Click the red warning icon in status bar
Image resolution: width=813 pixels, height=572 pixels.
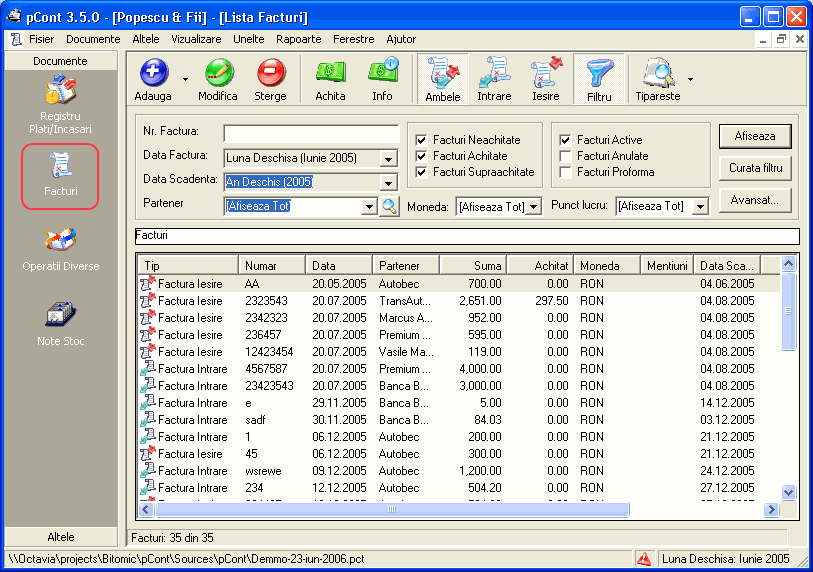(x=644, y=559)
